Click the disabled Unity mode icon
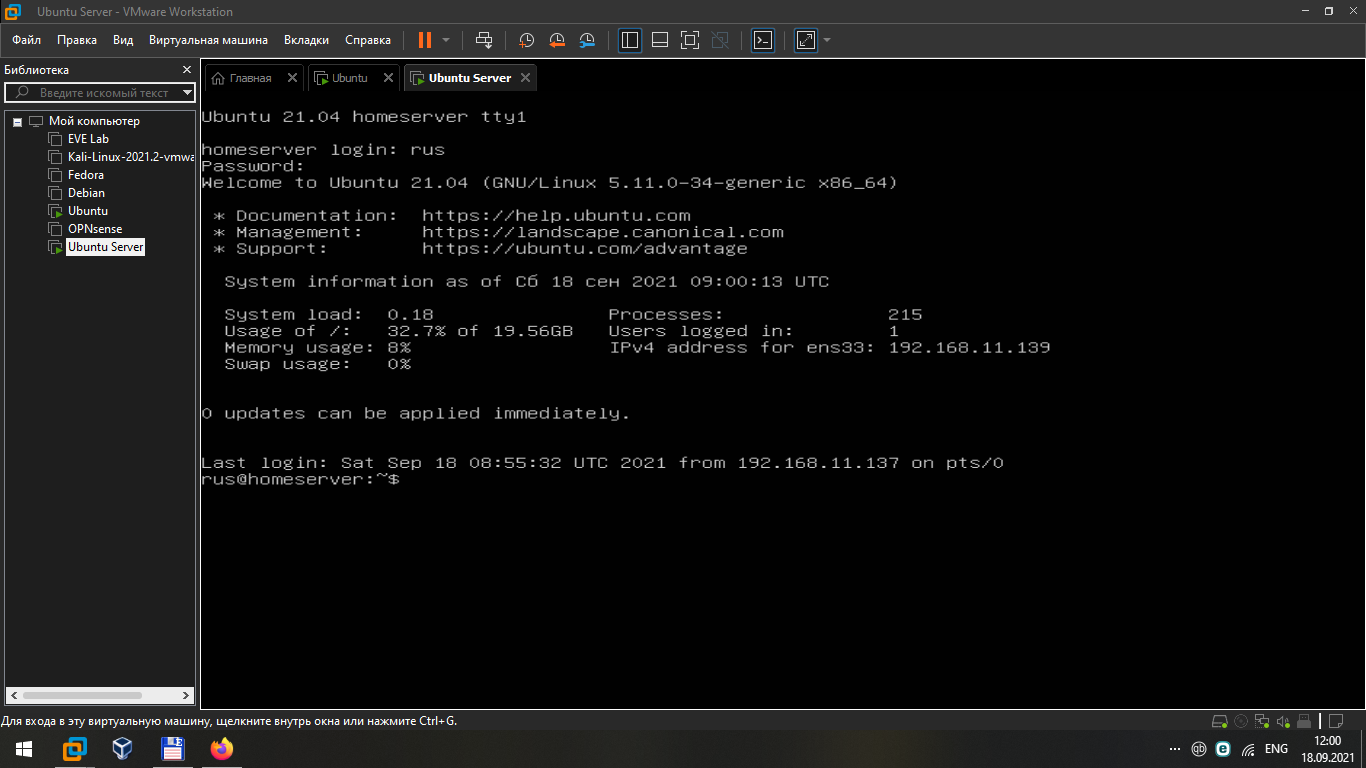The image size is (1366, 768). pyautogui.click(x=720, y=40)
